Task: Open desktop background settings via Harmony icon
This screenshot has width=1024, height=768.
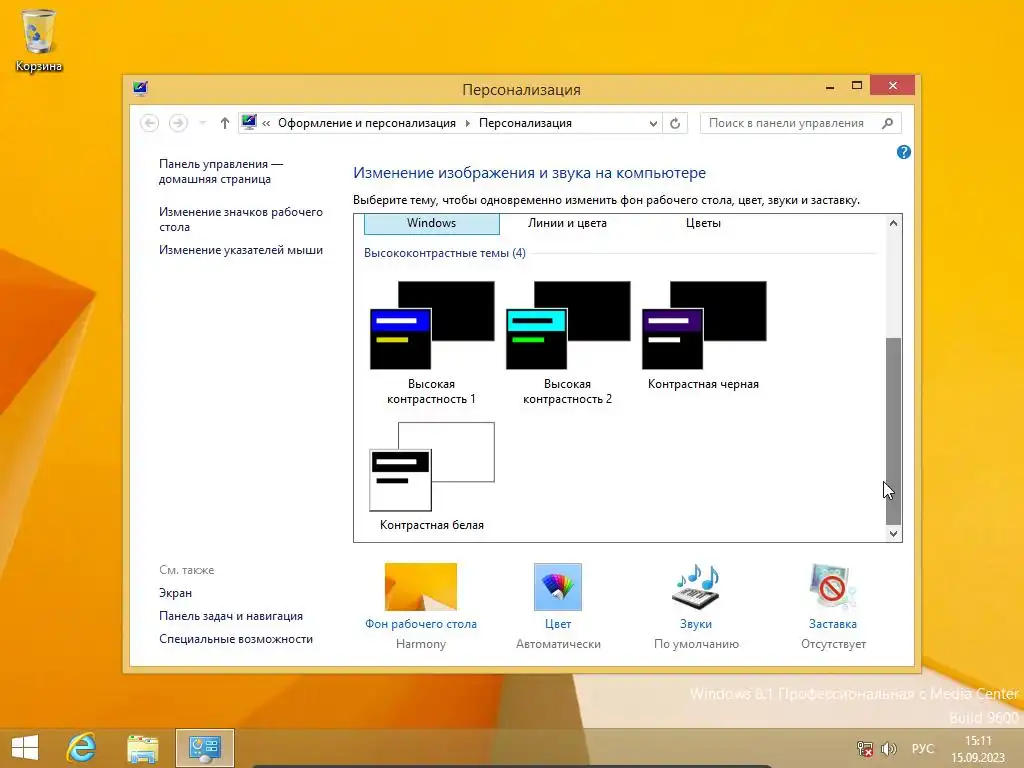Action: [x=421, y=586]
